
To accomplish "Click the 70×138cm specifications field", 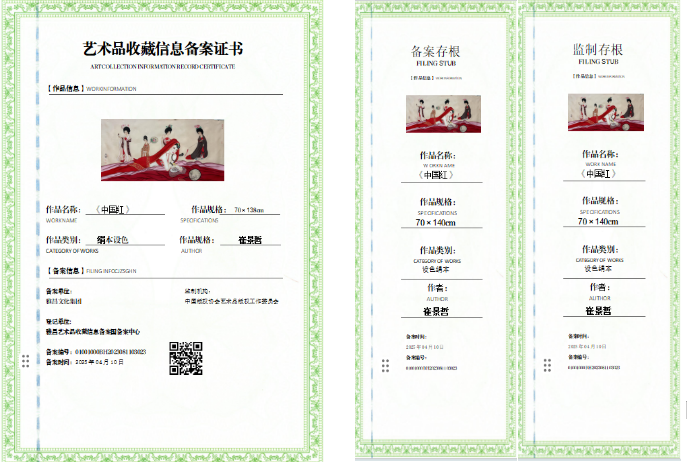I will (x=248, y=210).
